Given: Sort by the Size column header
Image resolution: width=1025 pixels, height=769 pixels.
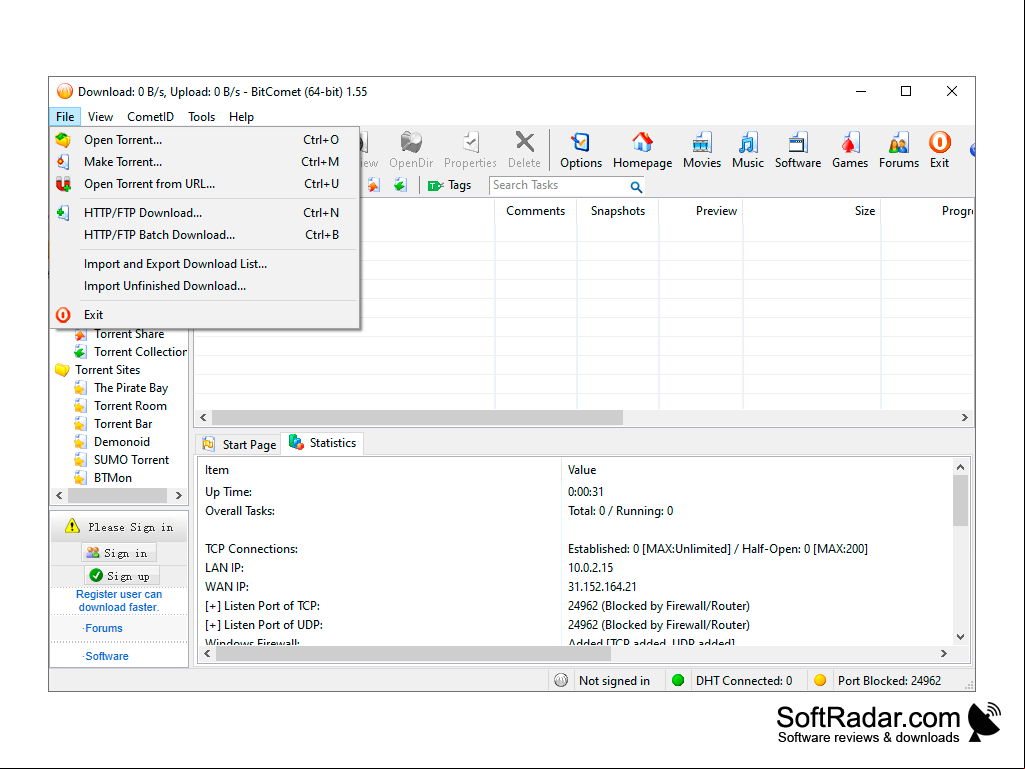Looking at the screenshot, I should click(x=812, y=211).
